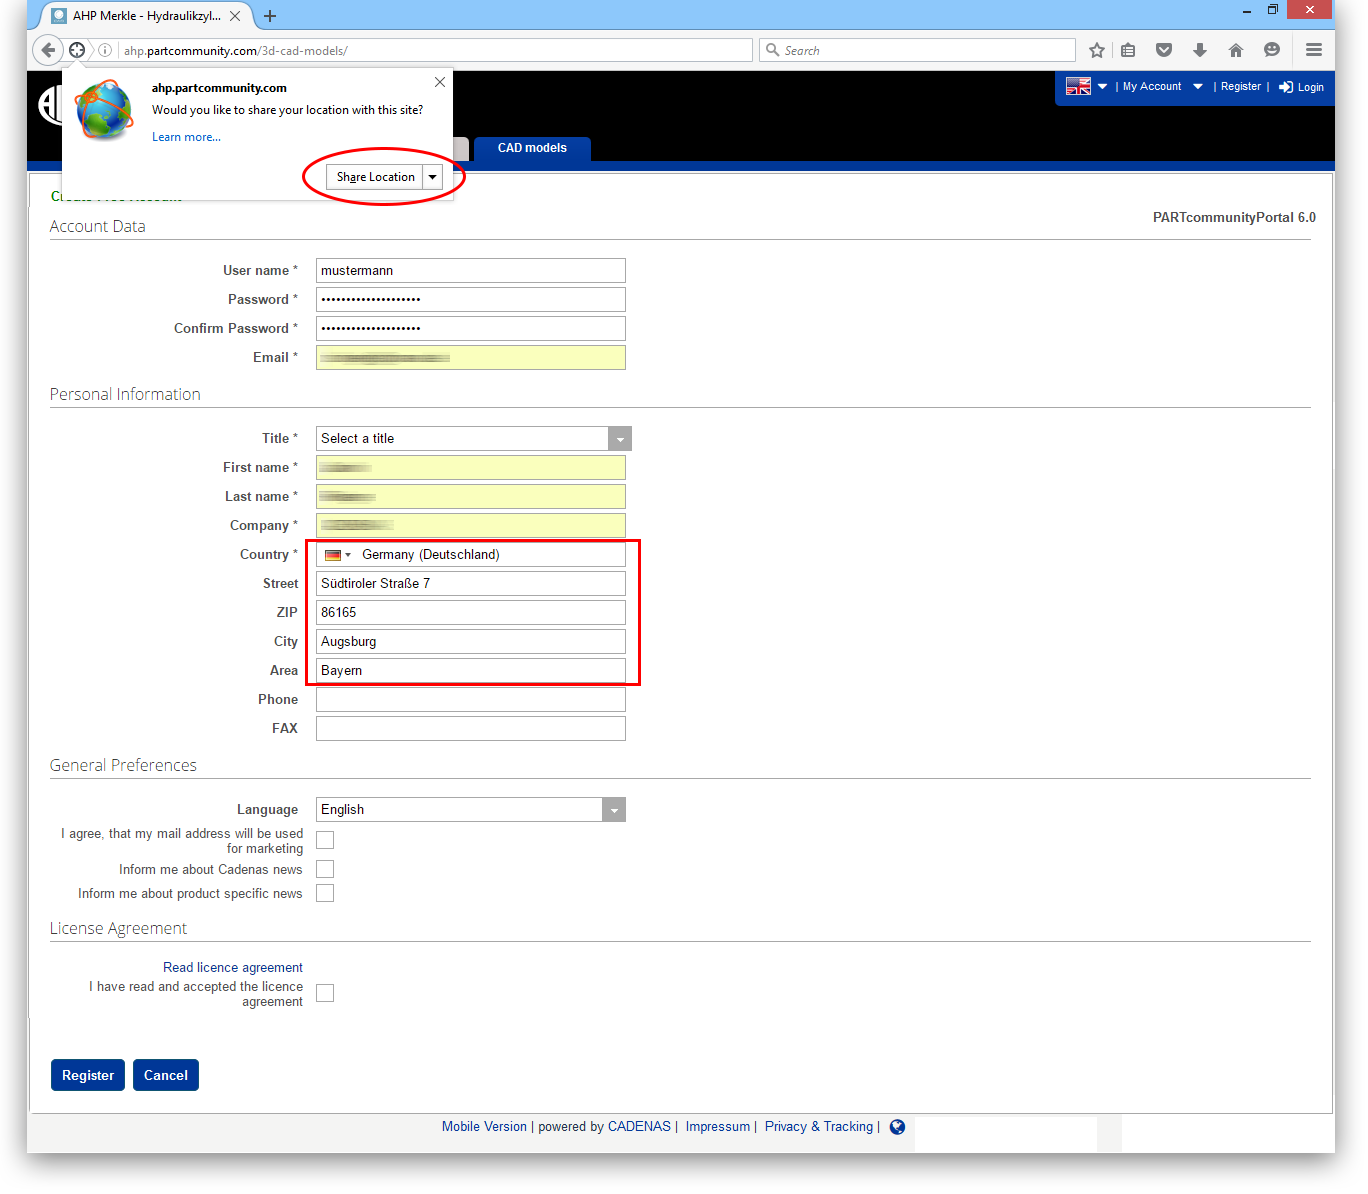Open the Firefox downloads arrow icon
Image resolution: width=1368 pixels, height=1194 pixels.
1200,50
